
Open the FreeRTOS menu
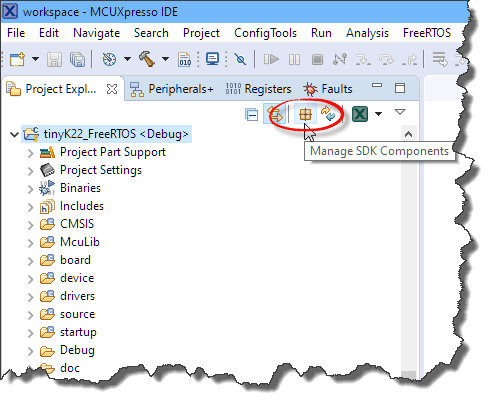(427, 33)
